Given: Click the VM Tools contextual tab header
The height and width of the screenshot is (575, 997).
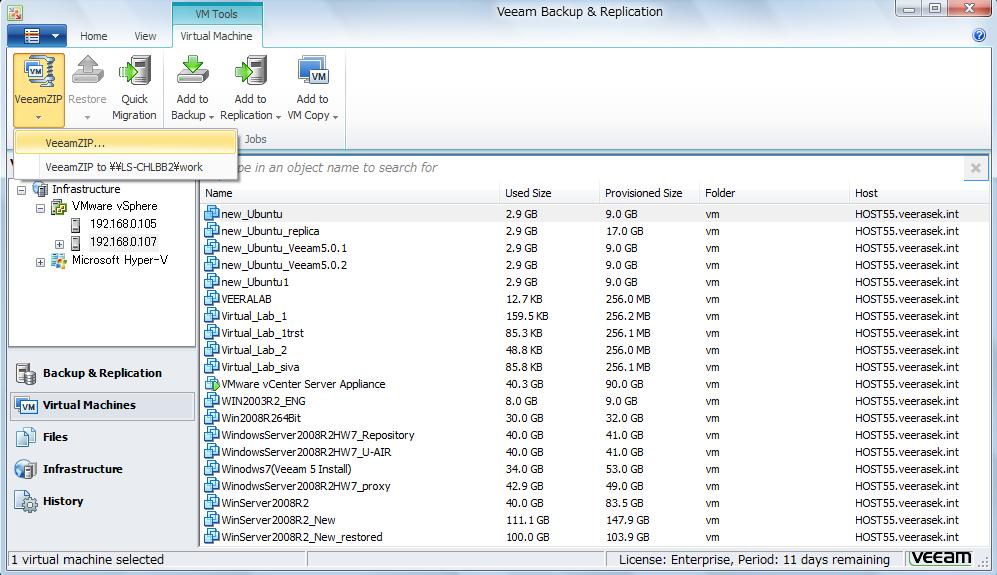Looking at the screenshot, I should [x=216, y=13].
